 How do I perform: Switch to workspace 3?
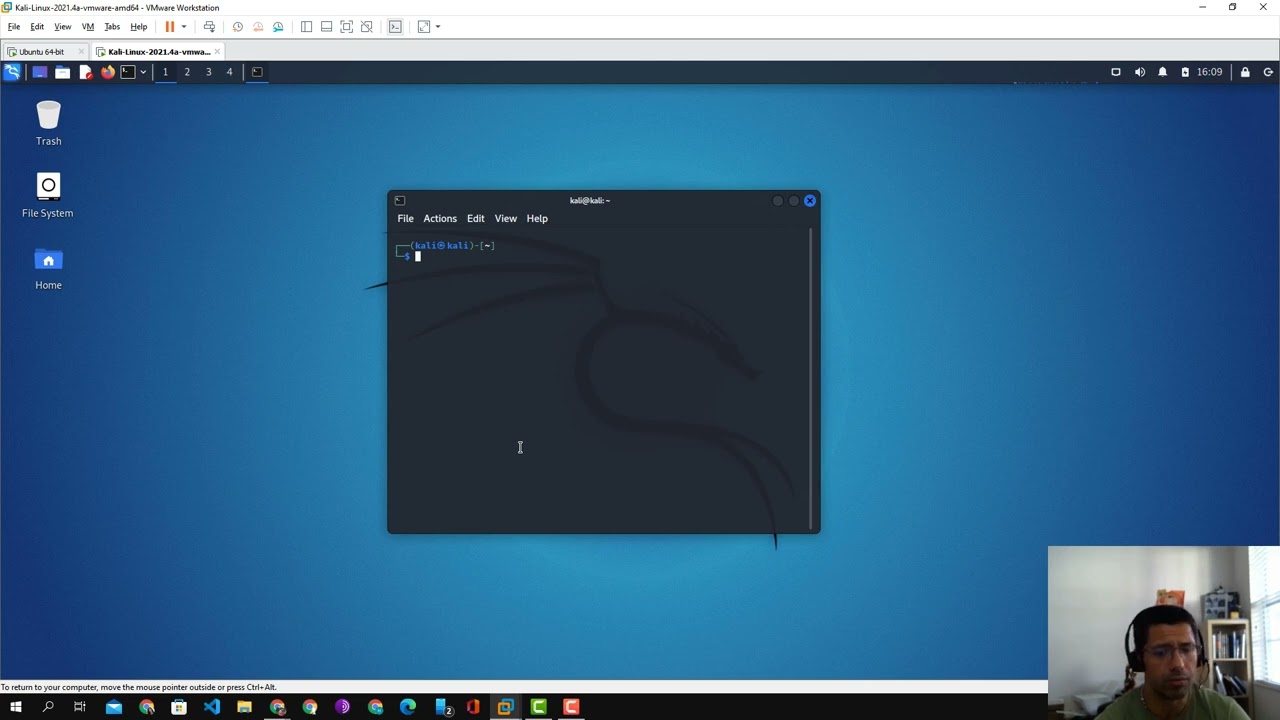point(208,72)
